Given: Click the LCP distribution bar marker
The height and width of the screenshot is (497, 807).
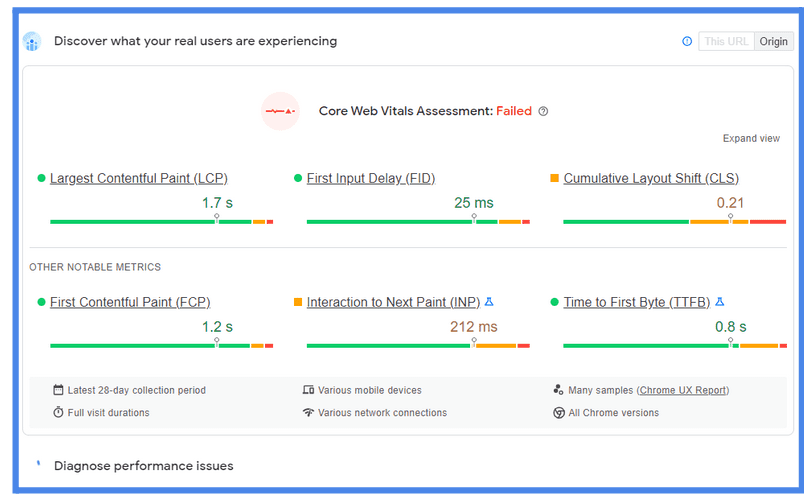Looking at the screenshot, I should 217,218.
